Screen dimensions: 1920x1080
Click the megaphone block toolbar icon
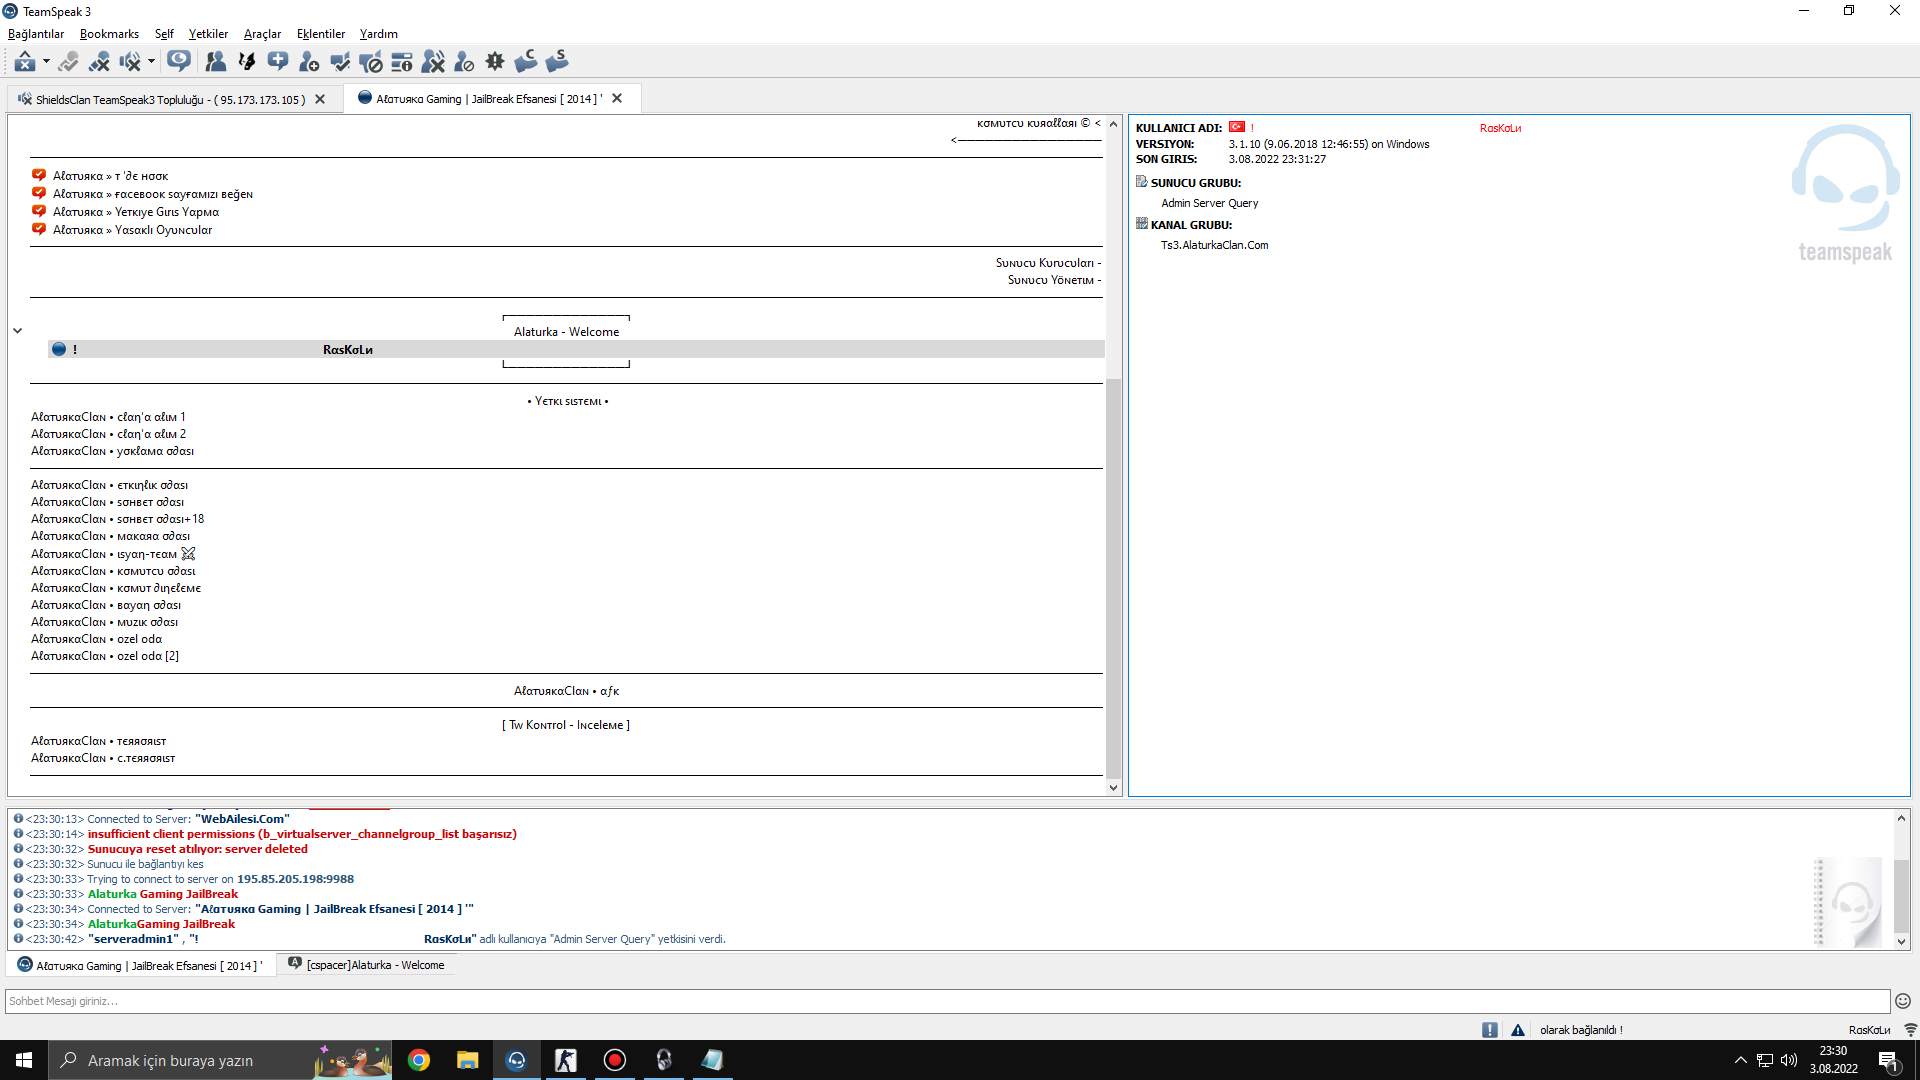(x=371, y=62)
